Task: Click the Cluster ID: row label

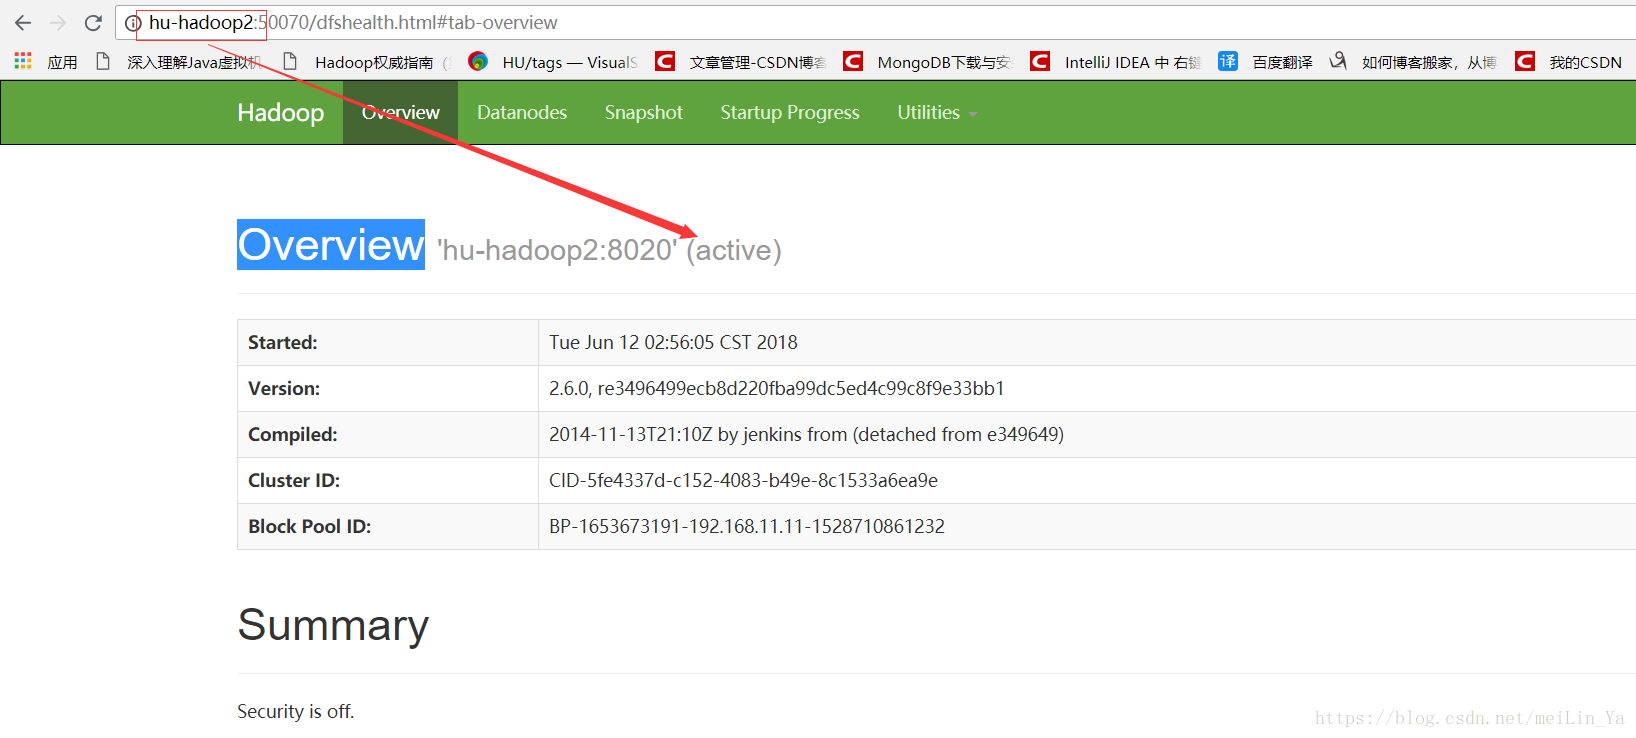Action: (x=294, y=481)
